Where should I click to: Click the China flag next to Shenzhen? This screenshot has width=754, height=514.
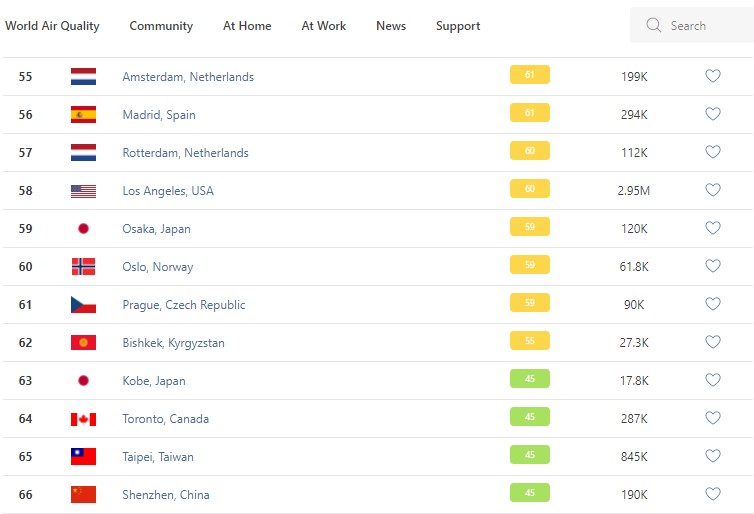pos(83,495)
